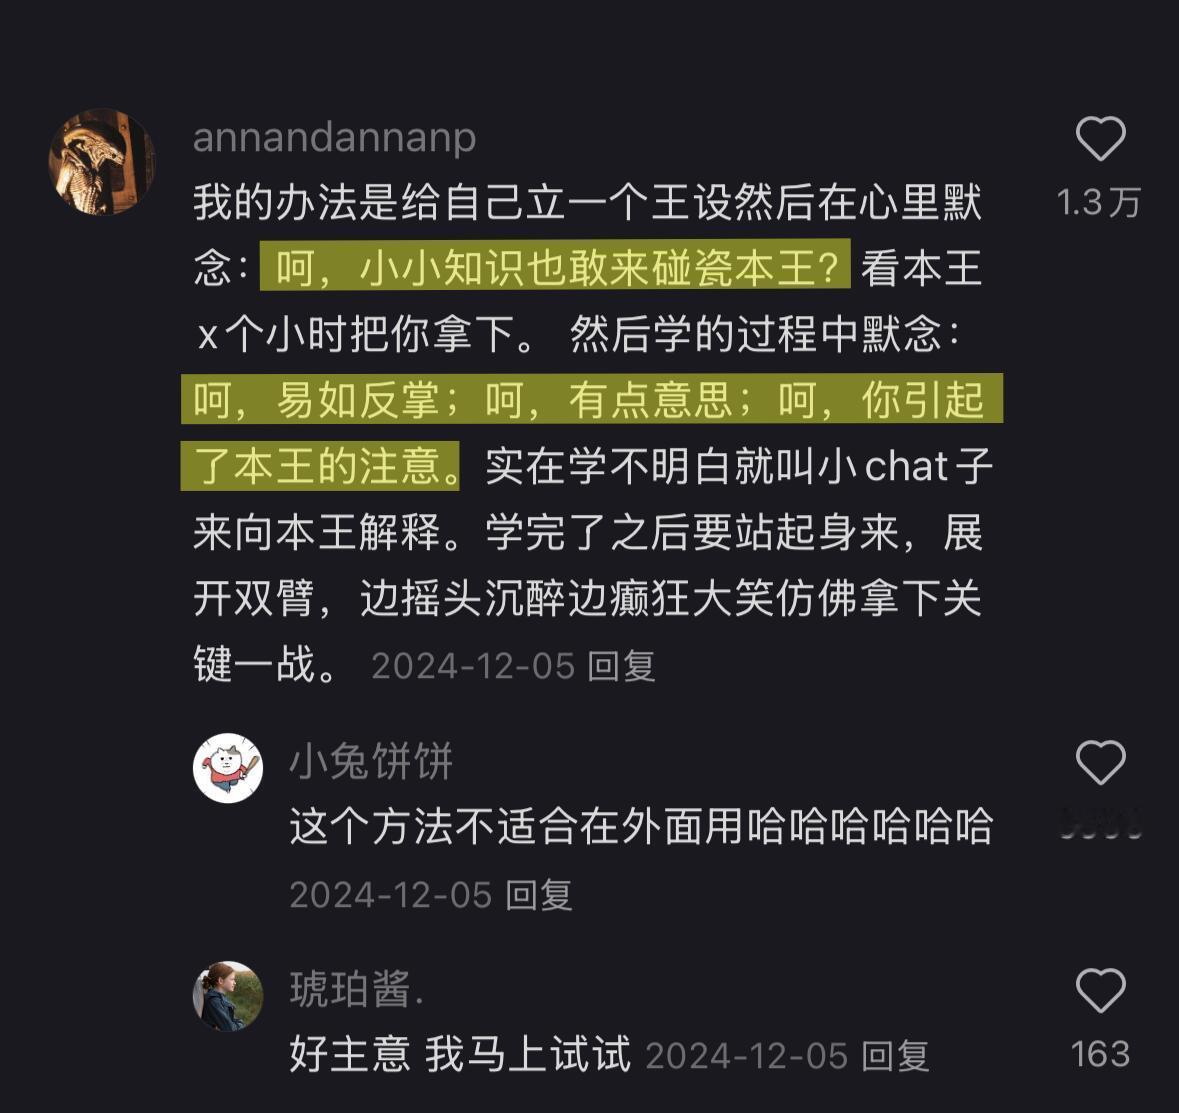Tap the 1.3万 like count

[1099, 202]
